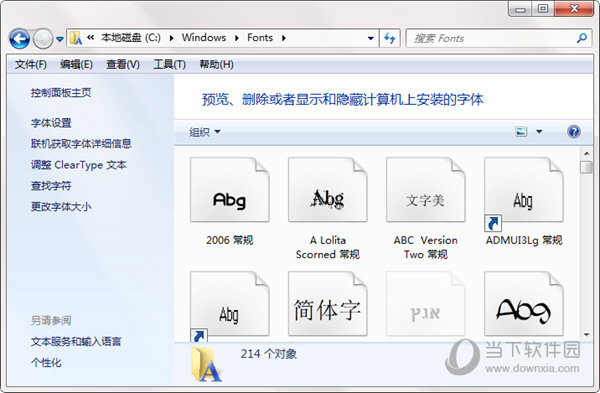The width and height of the screenshot is (600, 393).
Task: Select Windows in the address path
Action: pos(204,38)
